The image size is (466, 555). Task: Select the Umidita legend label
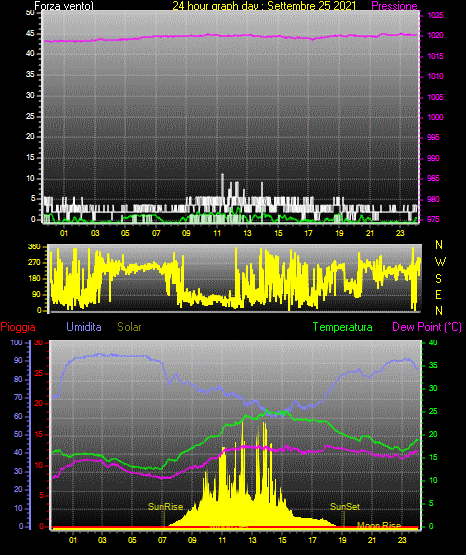(84, 326)
